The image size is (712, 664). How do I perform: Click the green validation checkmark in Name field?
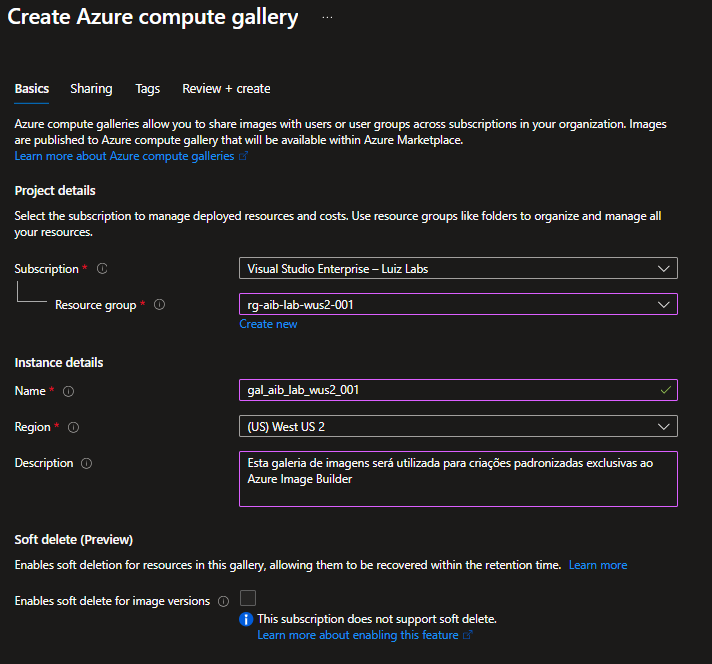[x=666, y=390]
